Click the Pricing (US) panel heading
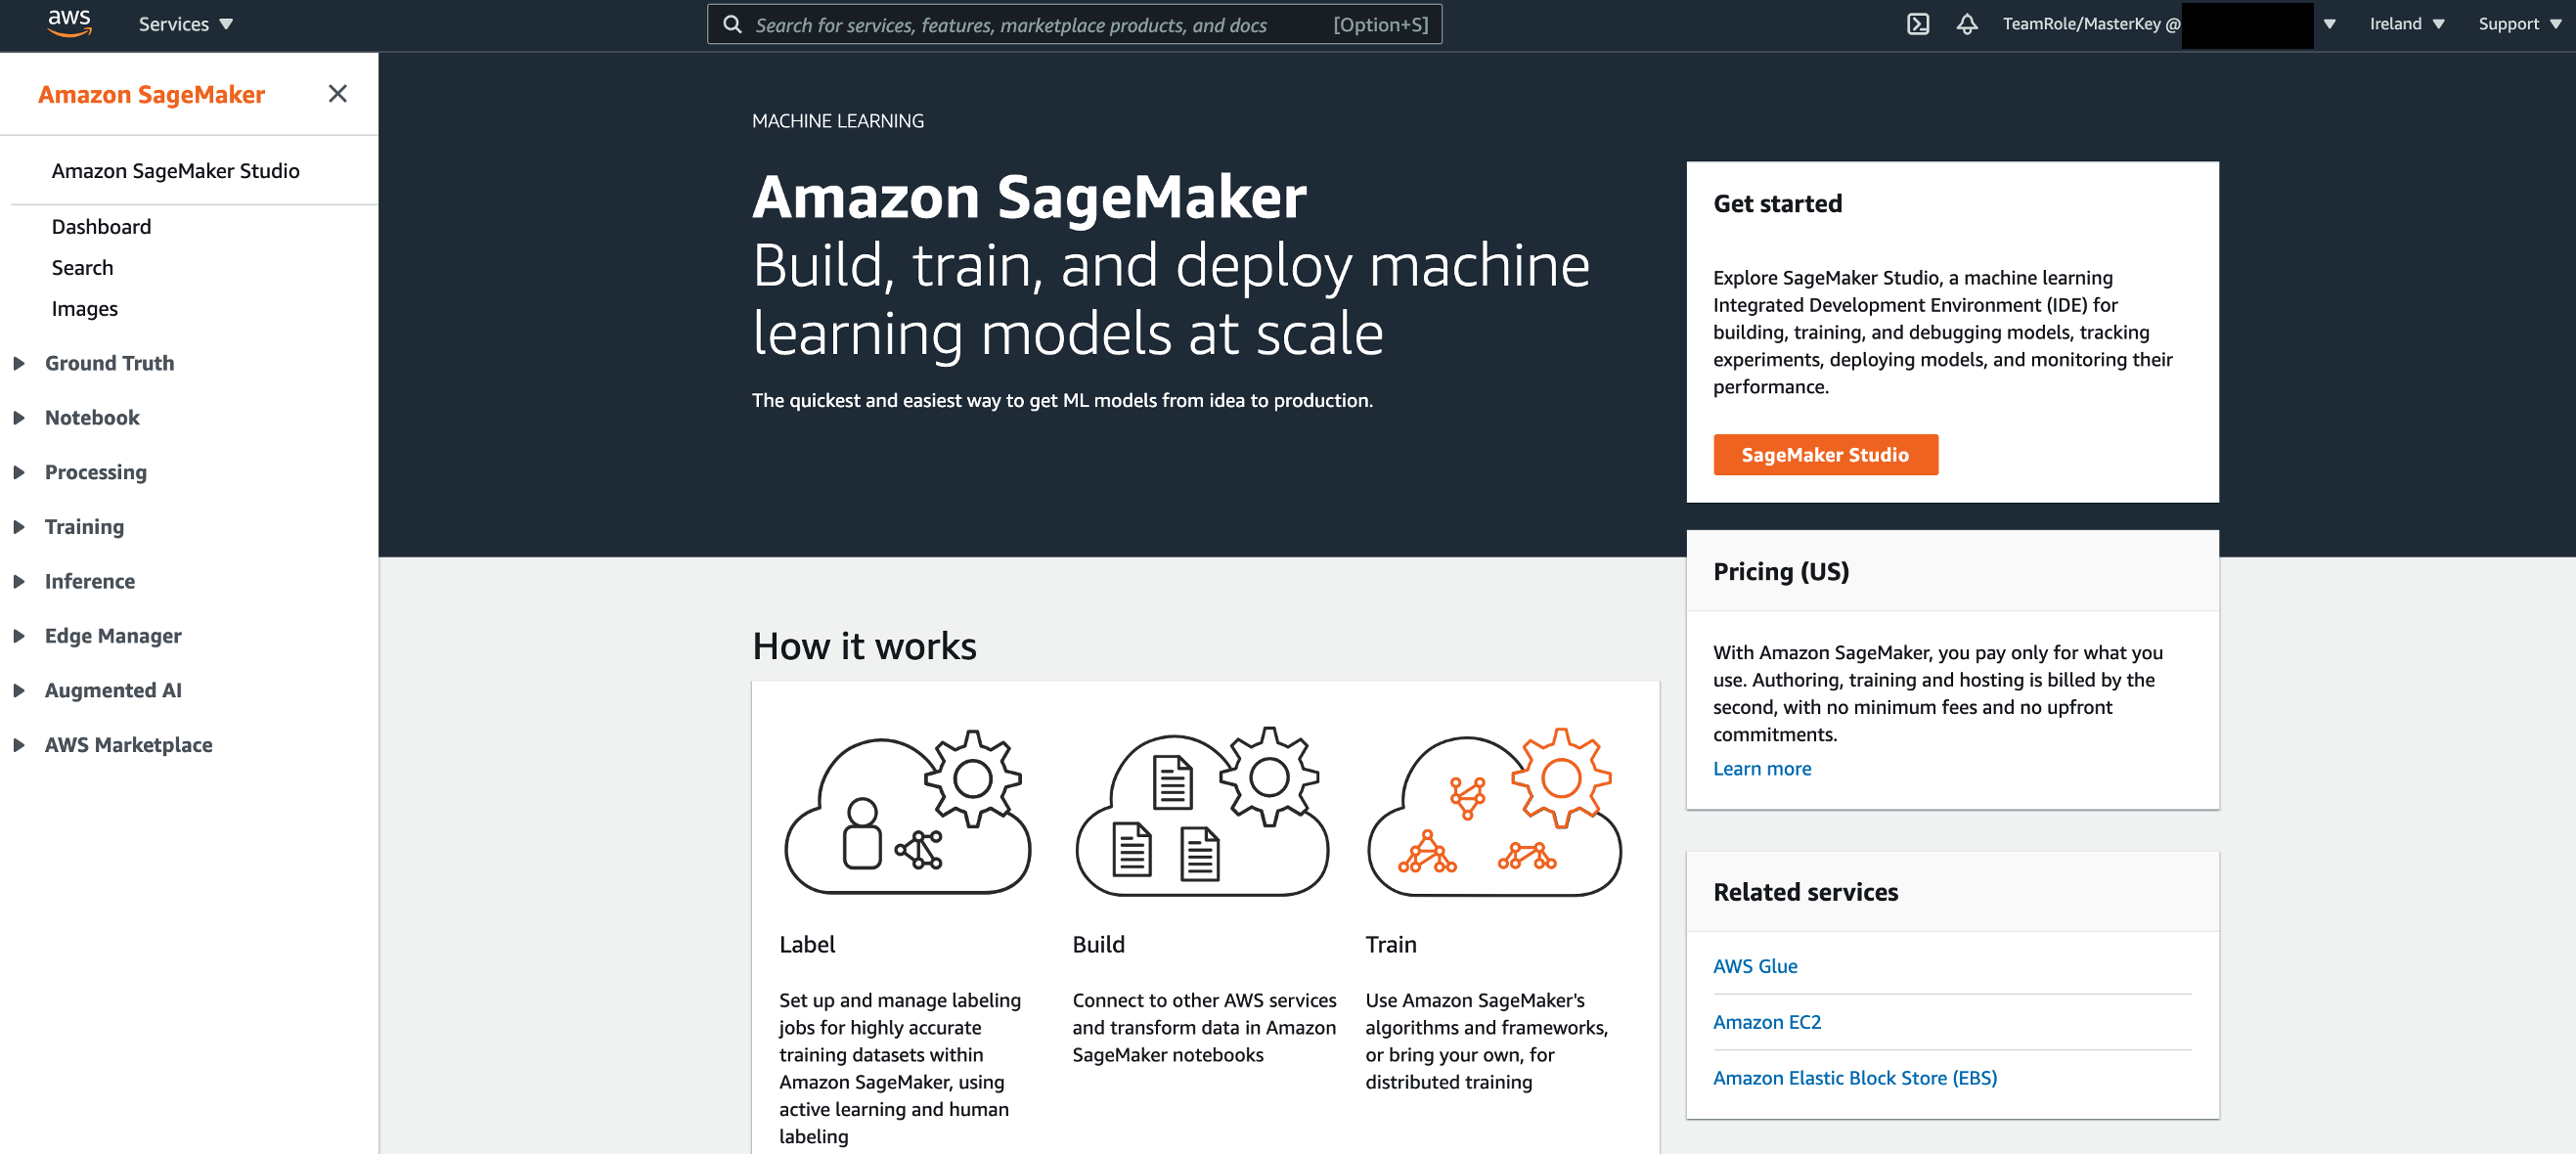This screenshot has height=1154, width=2576. coord(1780,571)
